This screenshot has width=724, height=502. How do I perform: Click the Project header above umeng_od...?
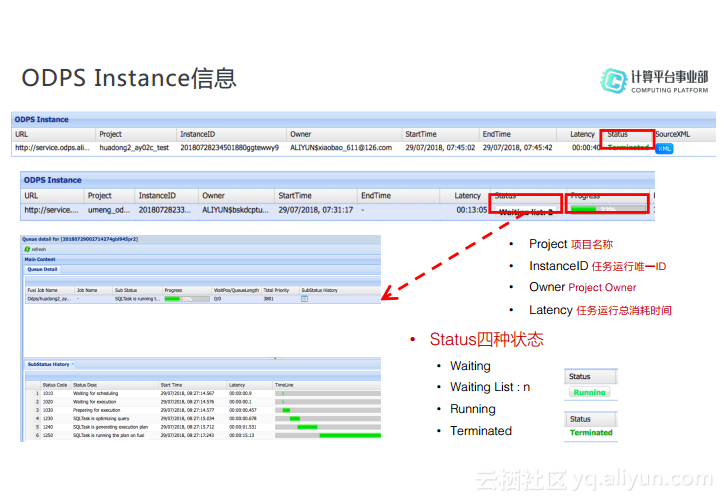[x=109, y=196]
